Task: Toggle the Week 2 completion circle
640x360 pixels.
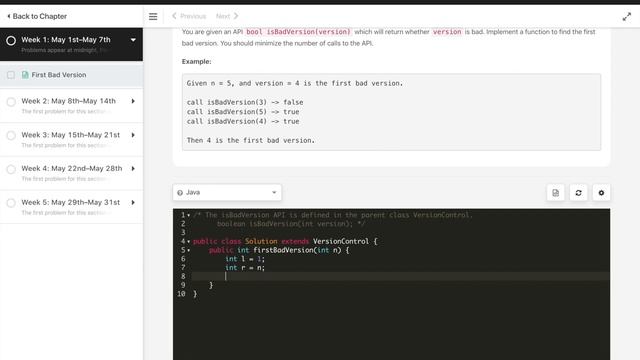Action: 11,102
